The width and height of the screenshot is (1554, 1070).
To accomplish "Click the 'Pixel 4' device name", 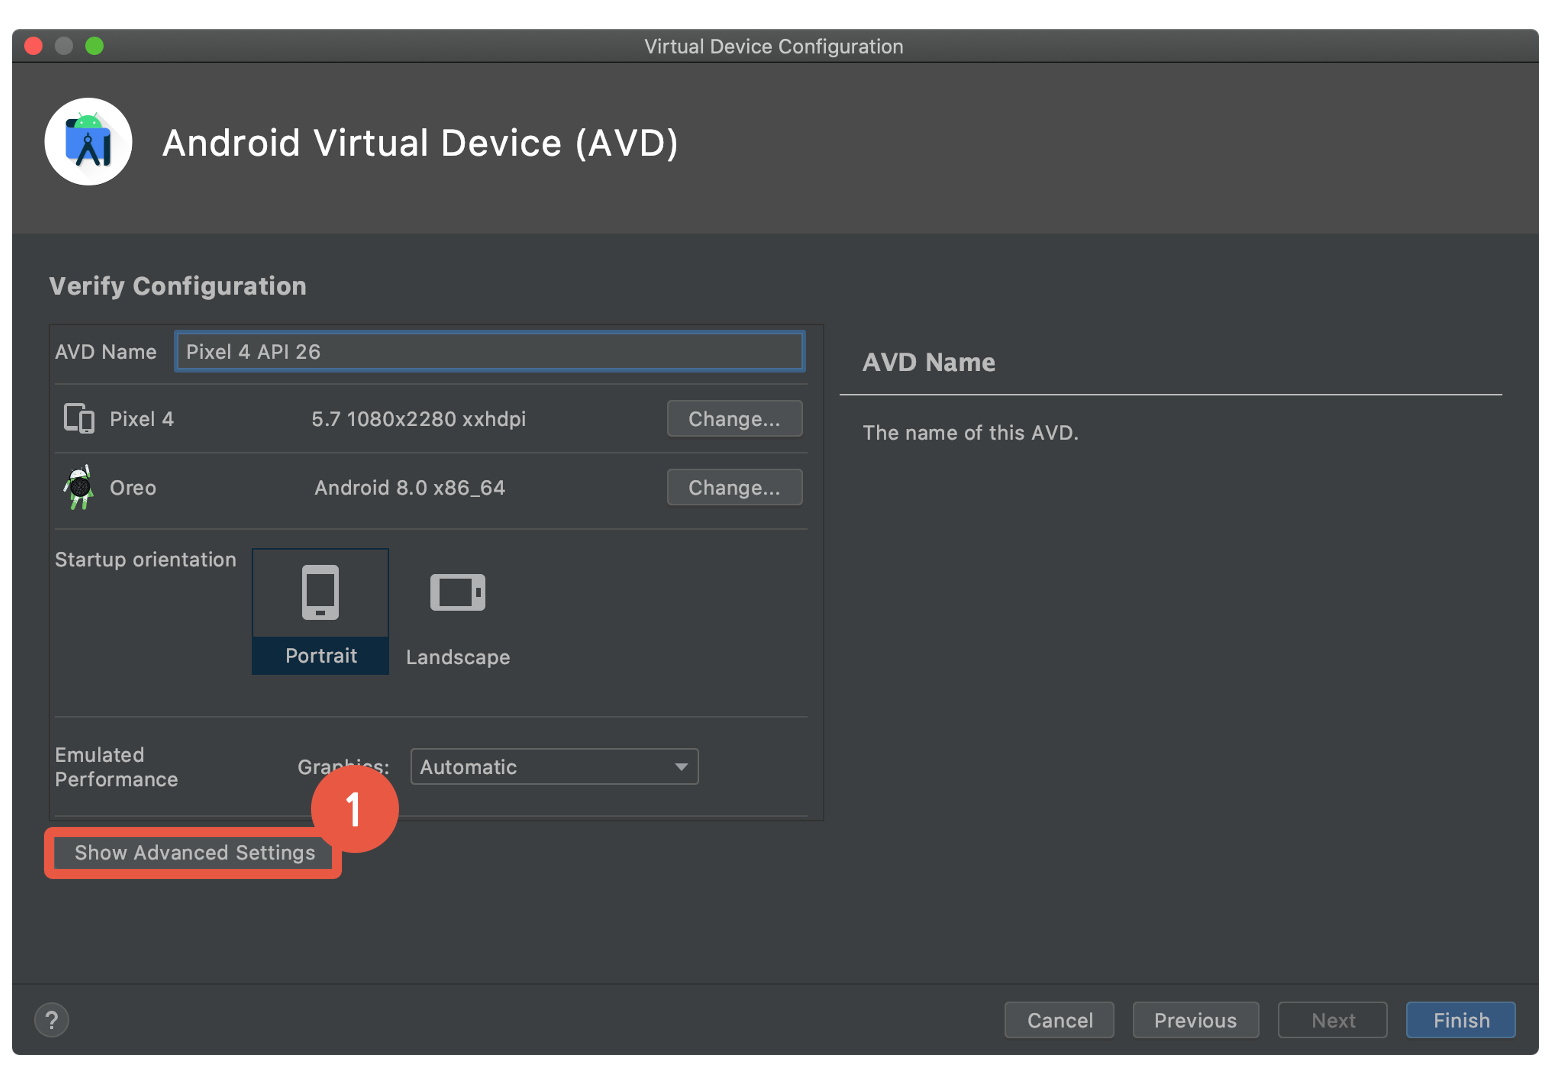I will point(141,419).
